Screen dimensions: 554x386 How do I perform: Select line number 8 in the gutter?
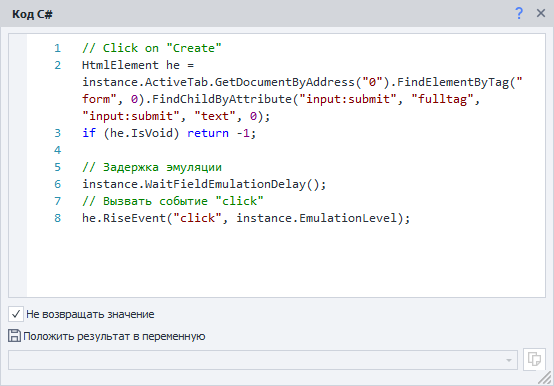[x=57, y=218]
